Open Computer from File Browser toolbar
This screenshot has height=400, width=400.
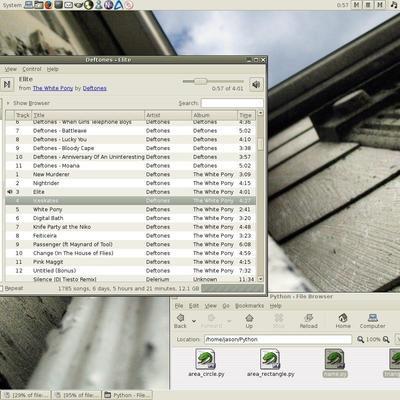tap(372, 321)
